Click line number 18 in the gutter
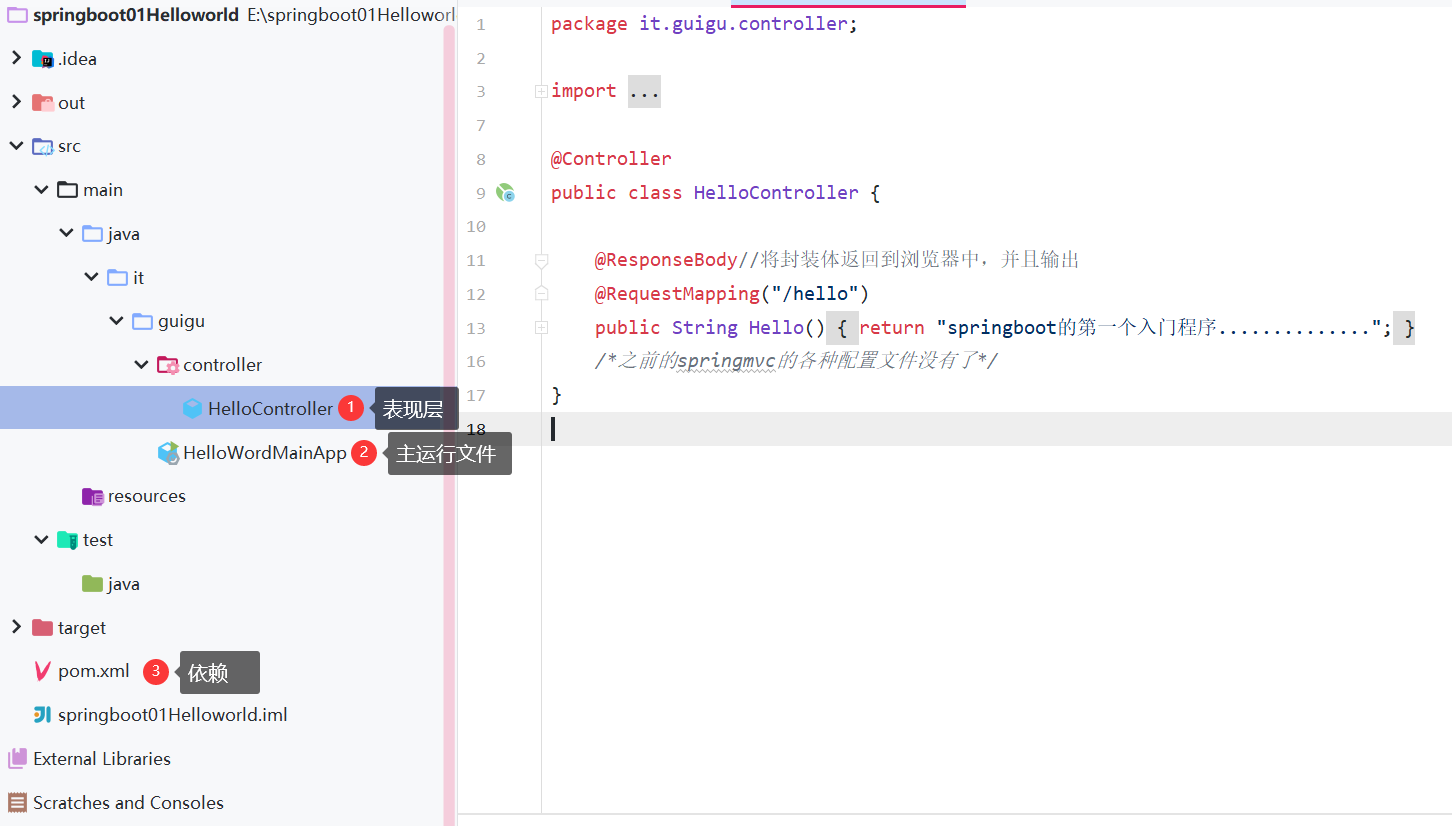The height and width of the screenshot is (826, 1452). [x=476, y=429]
